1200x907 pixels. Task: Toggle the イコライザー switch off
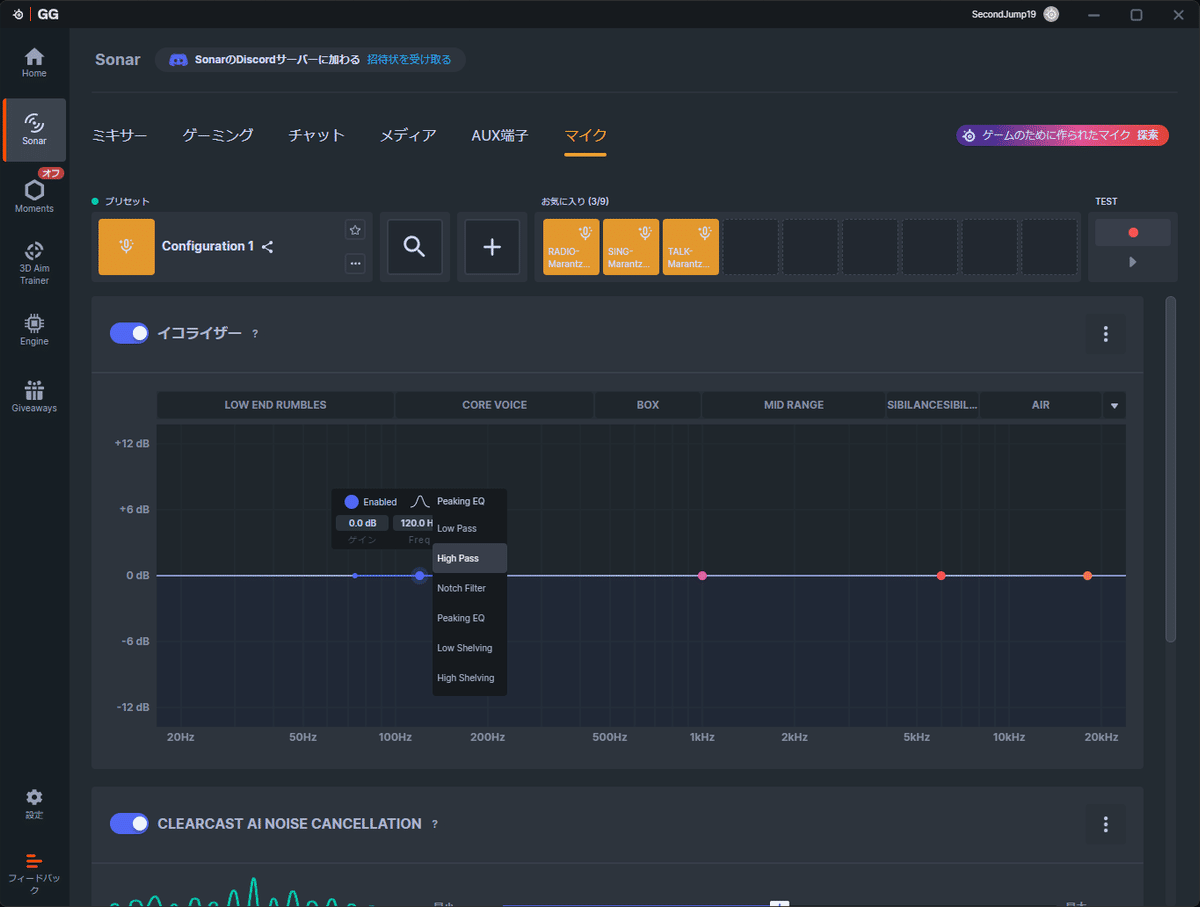[x=129, y=333]
